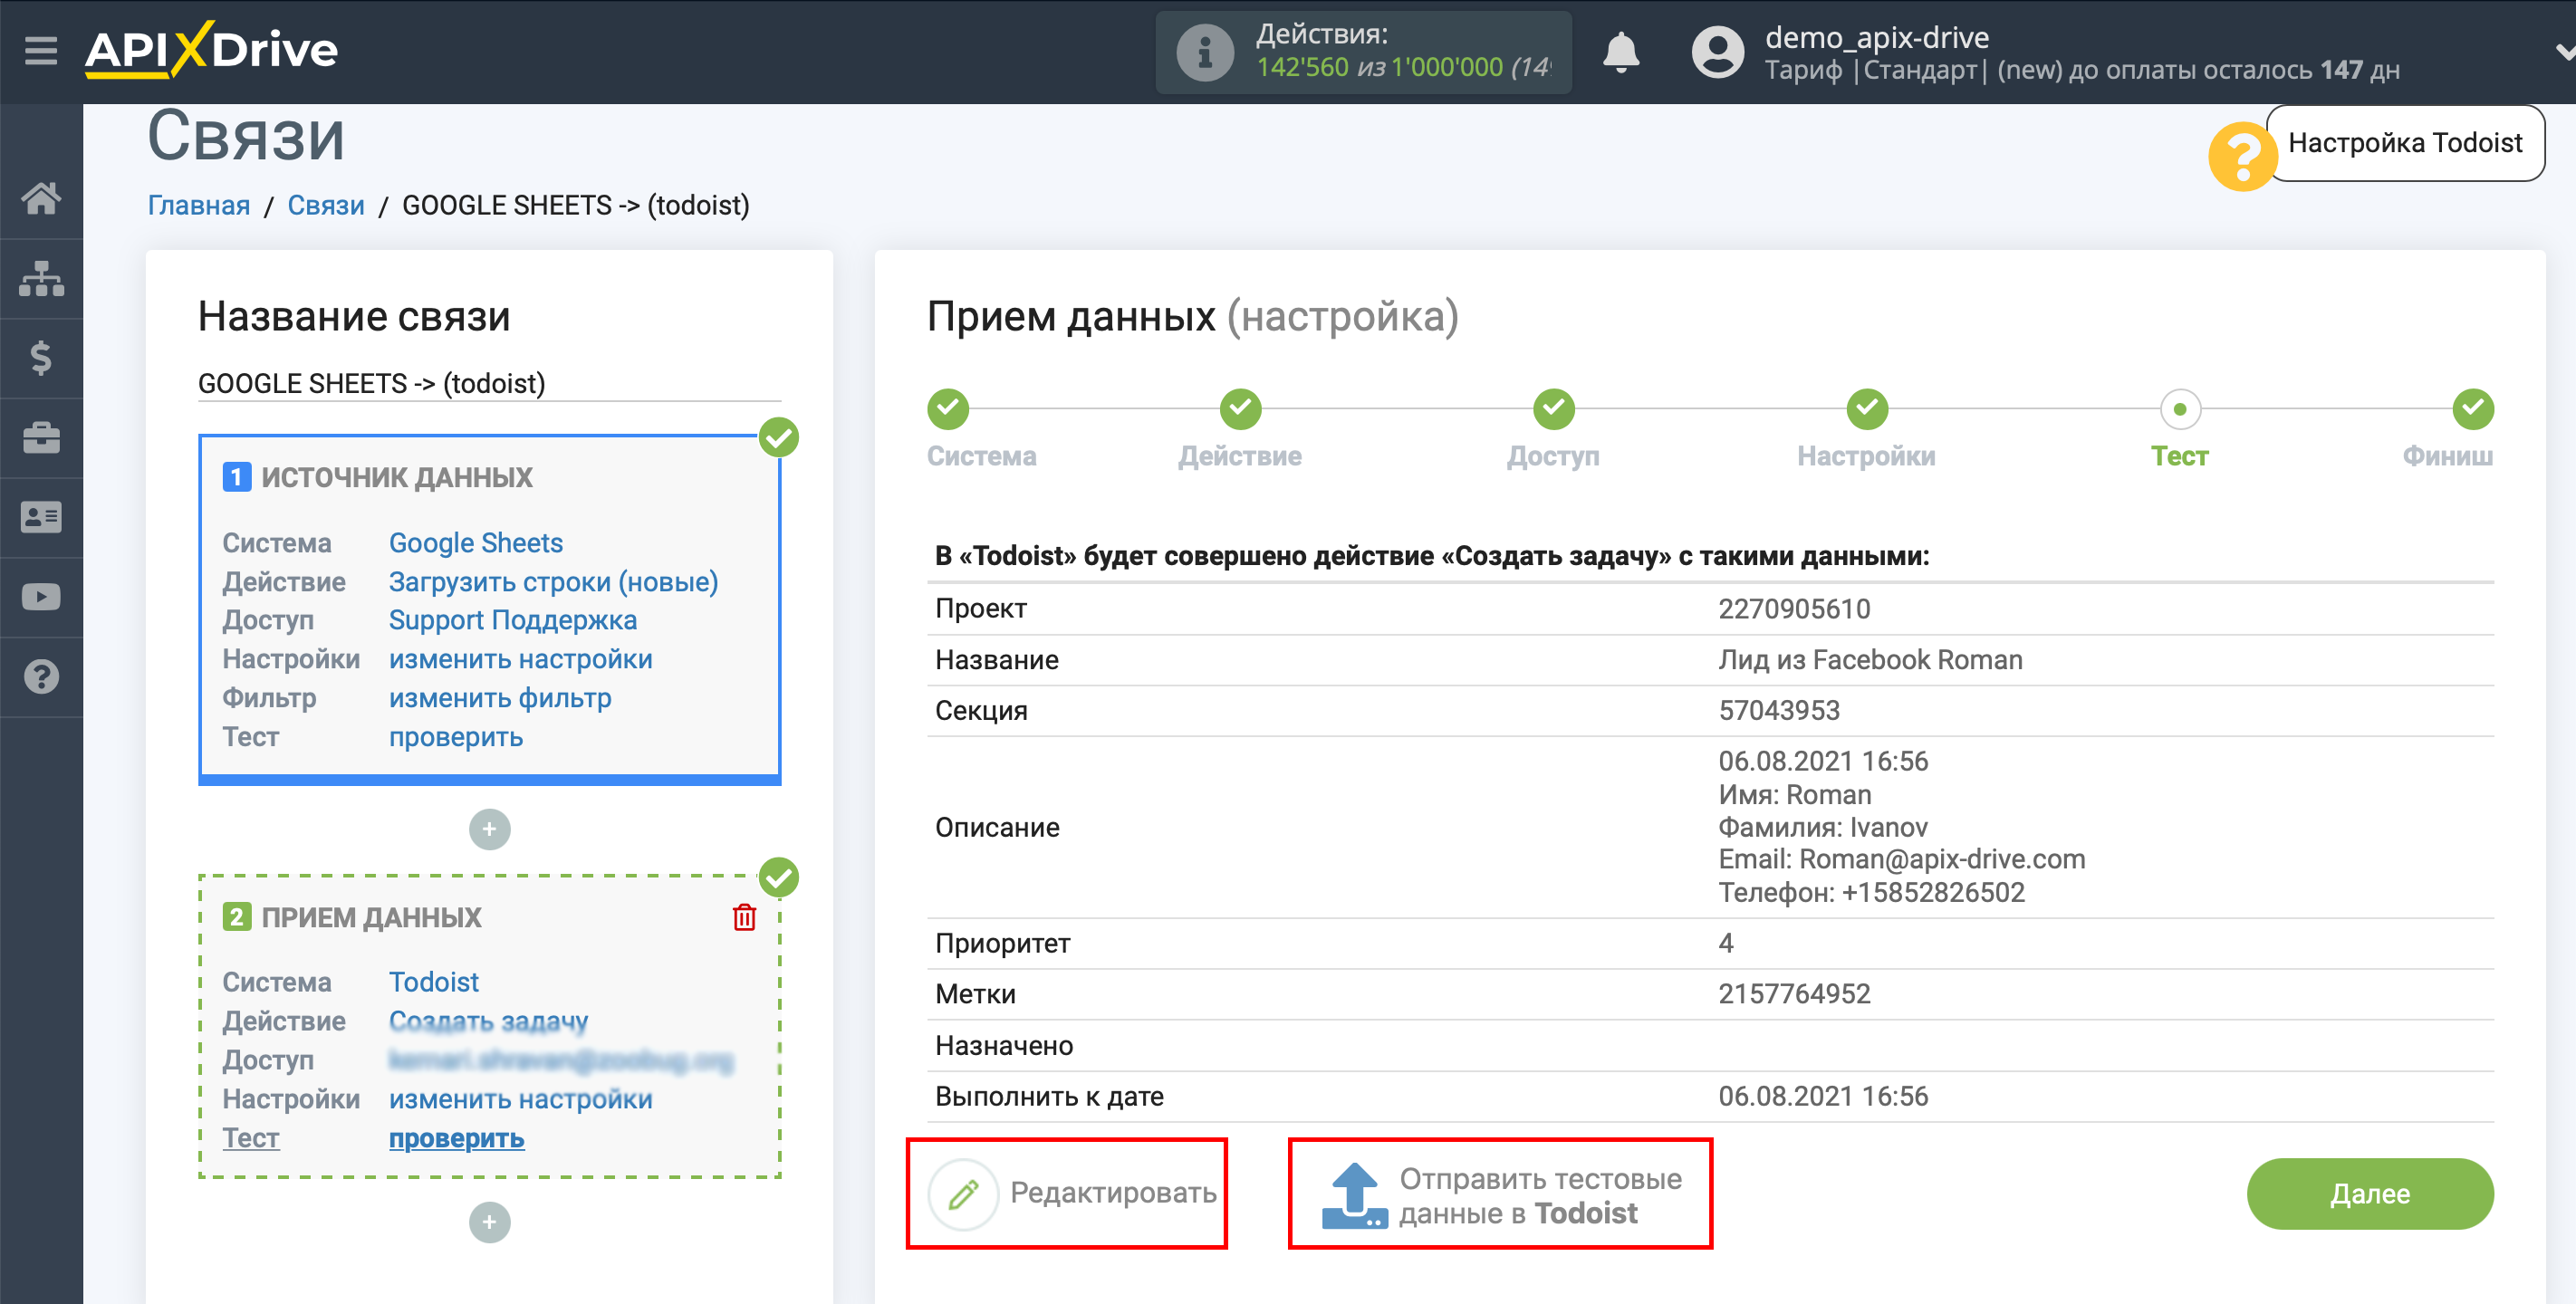The width and height of the screenshot is (2576, 1304).
Task: Go to Главная breadcrumb
Action: (x=199, y=205)
